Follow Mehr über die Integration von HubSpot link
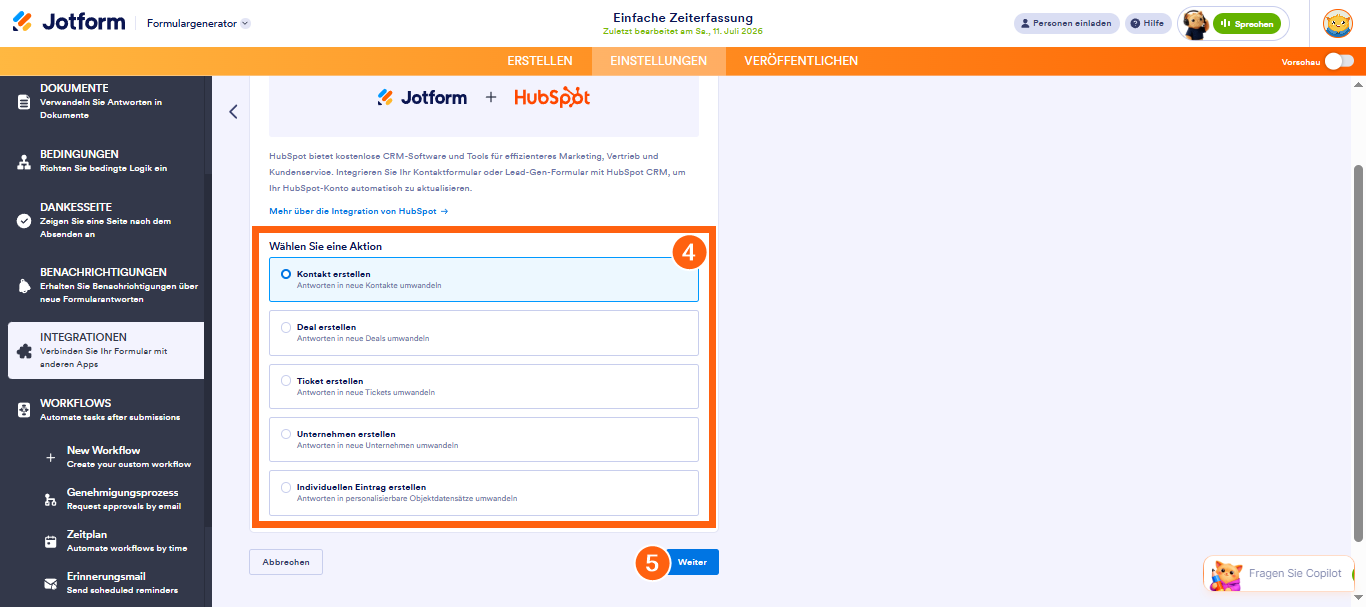The image size is (1366, 607). pyautogui.click(x=358, y=211)
